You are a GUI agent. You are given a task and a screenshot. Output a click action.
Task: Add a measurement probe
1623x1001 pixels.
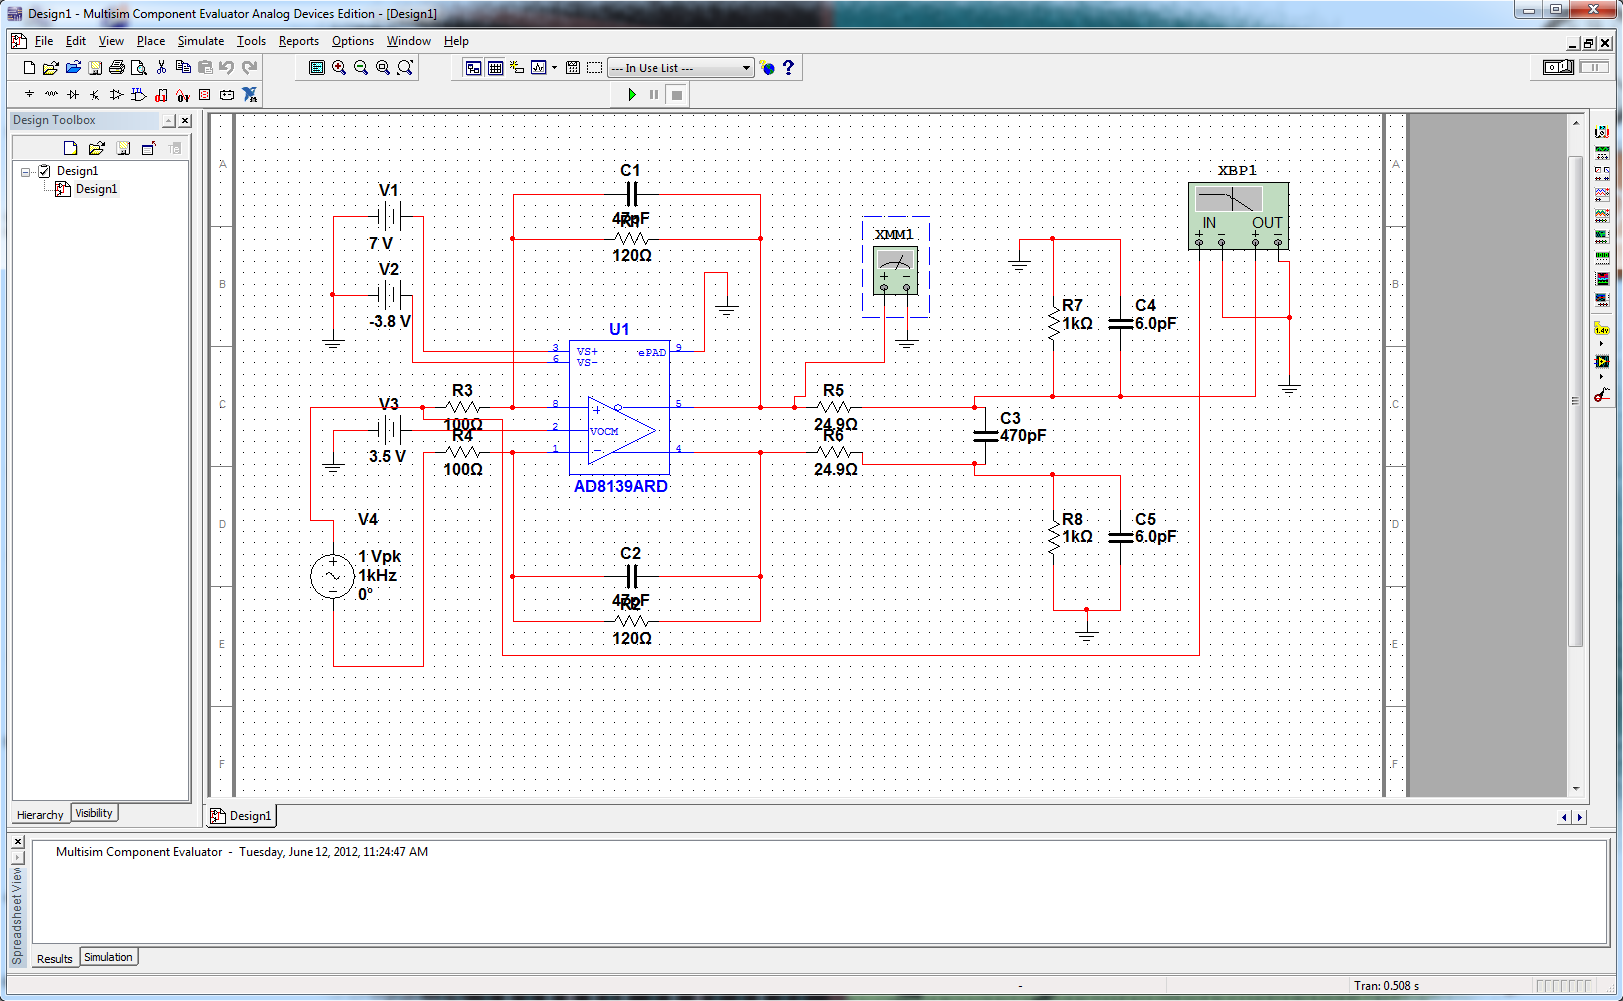click(x=1602, y=328)
